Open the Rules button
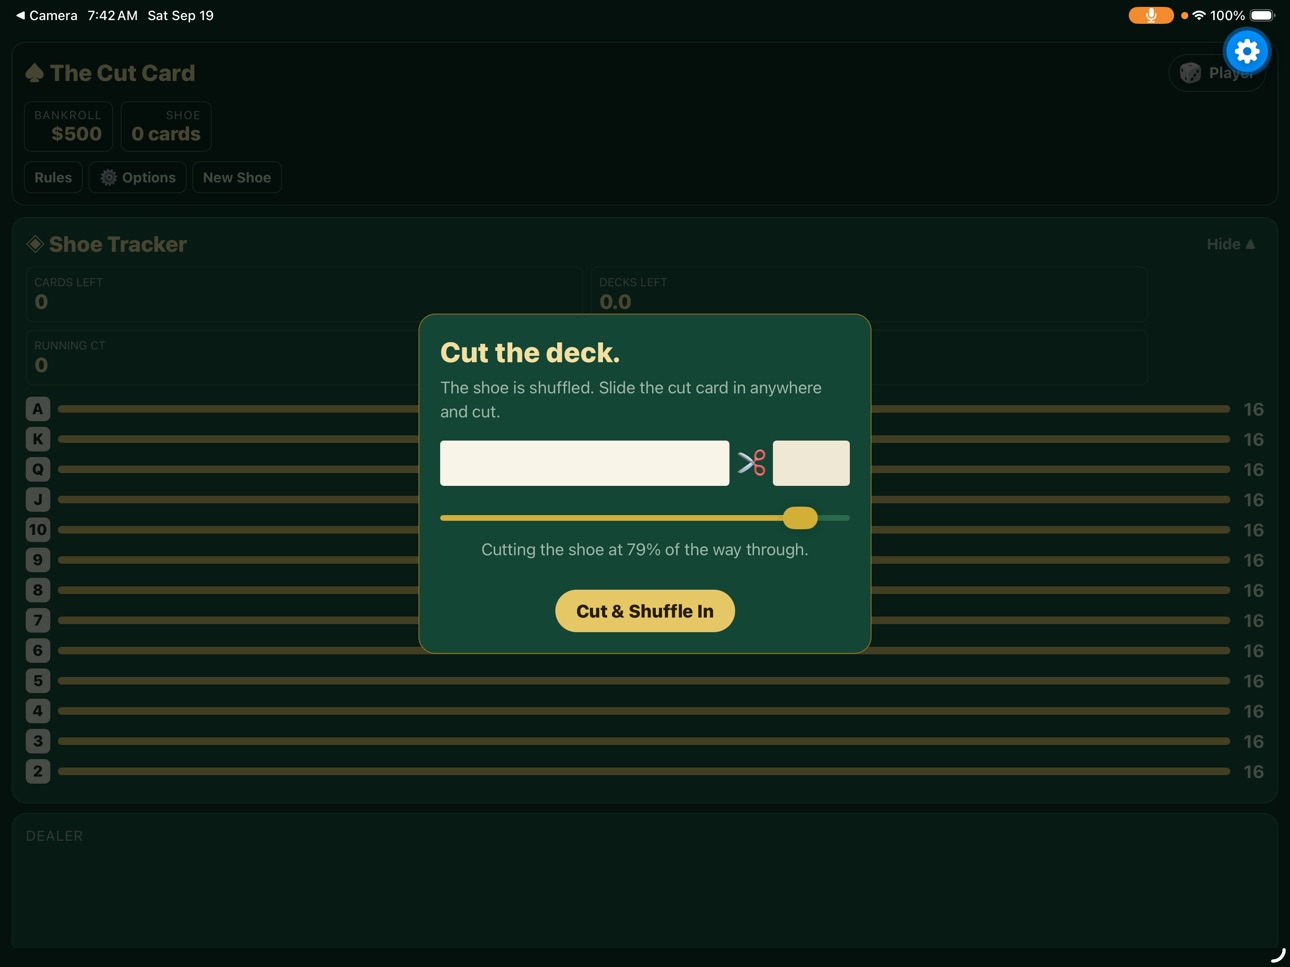The height and width of the screenshot is (967, 1290). click(53, 177)
